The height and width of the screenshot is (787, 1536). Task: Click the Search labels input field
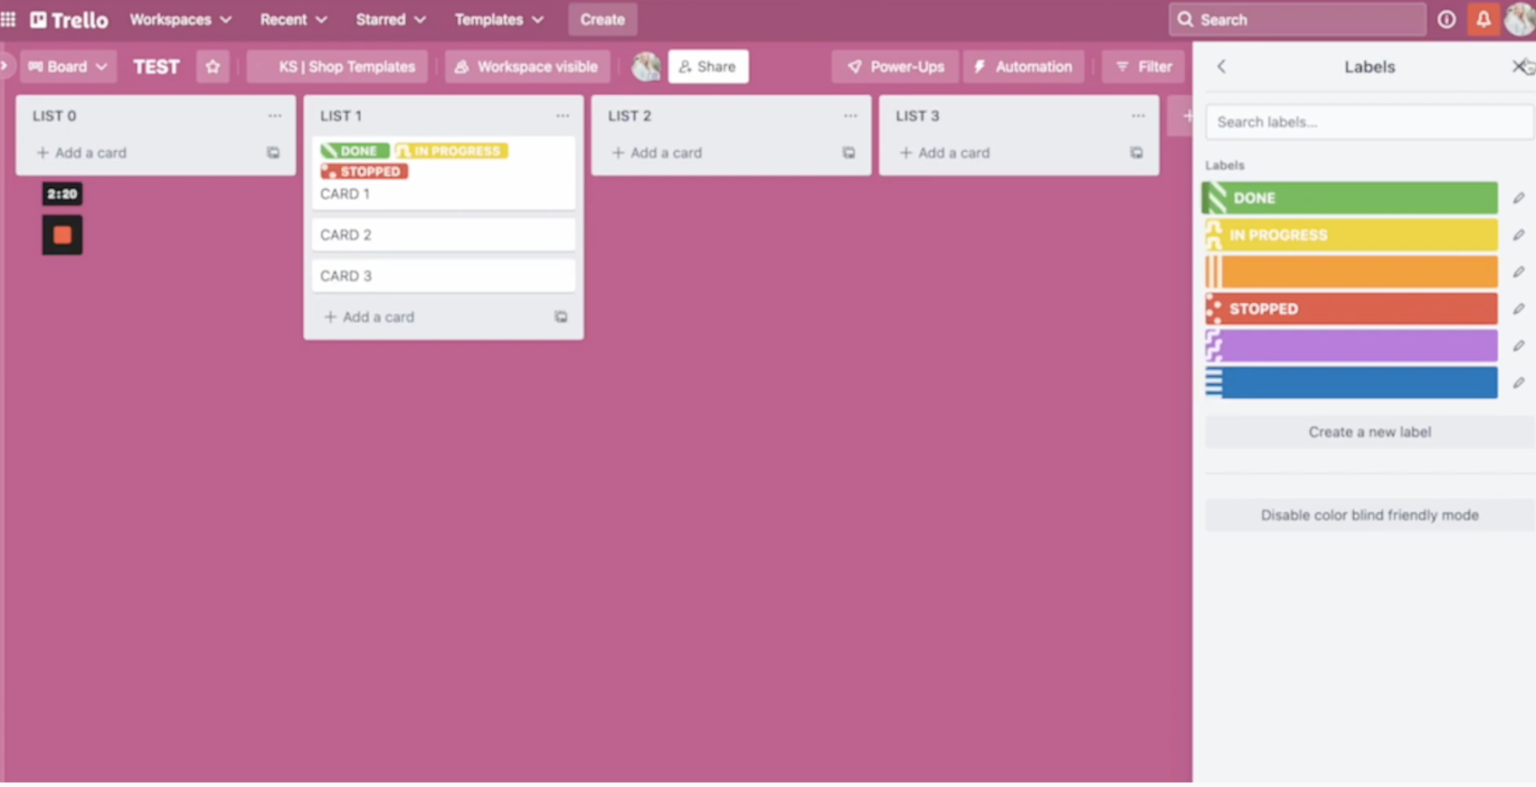pyautogui.click(x=1368, y=121)
